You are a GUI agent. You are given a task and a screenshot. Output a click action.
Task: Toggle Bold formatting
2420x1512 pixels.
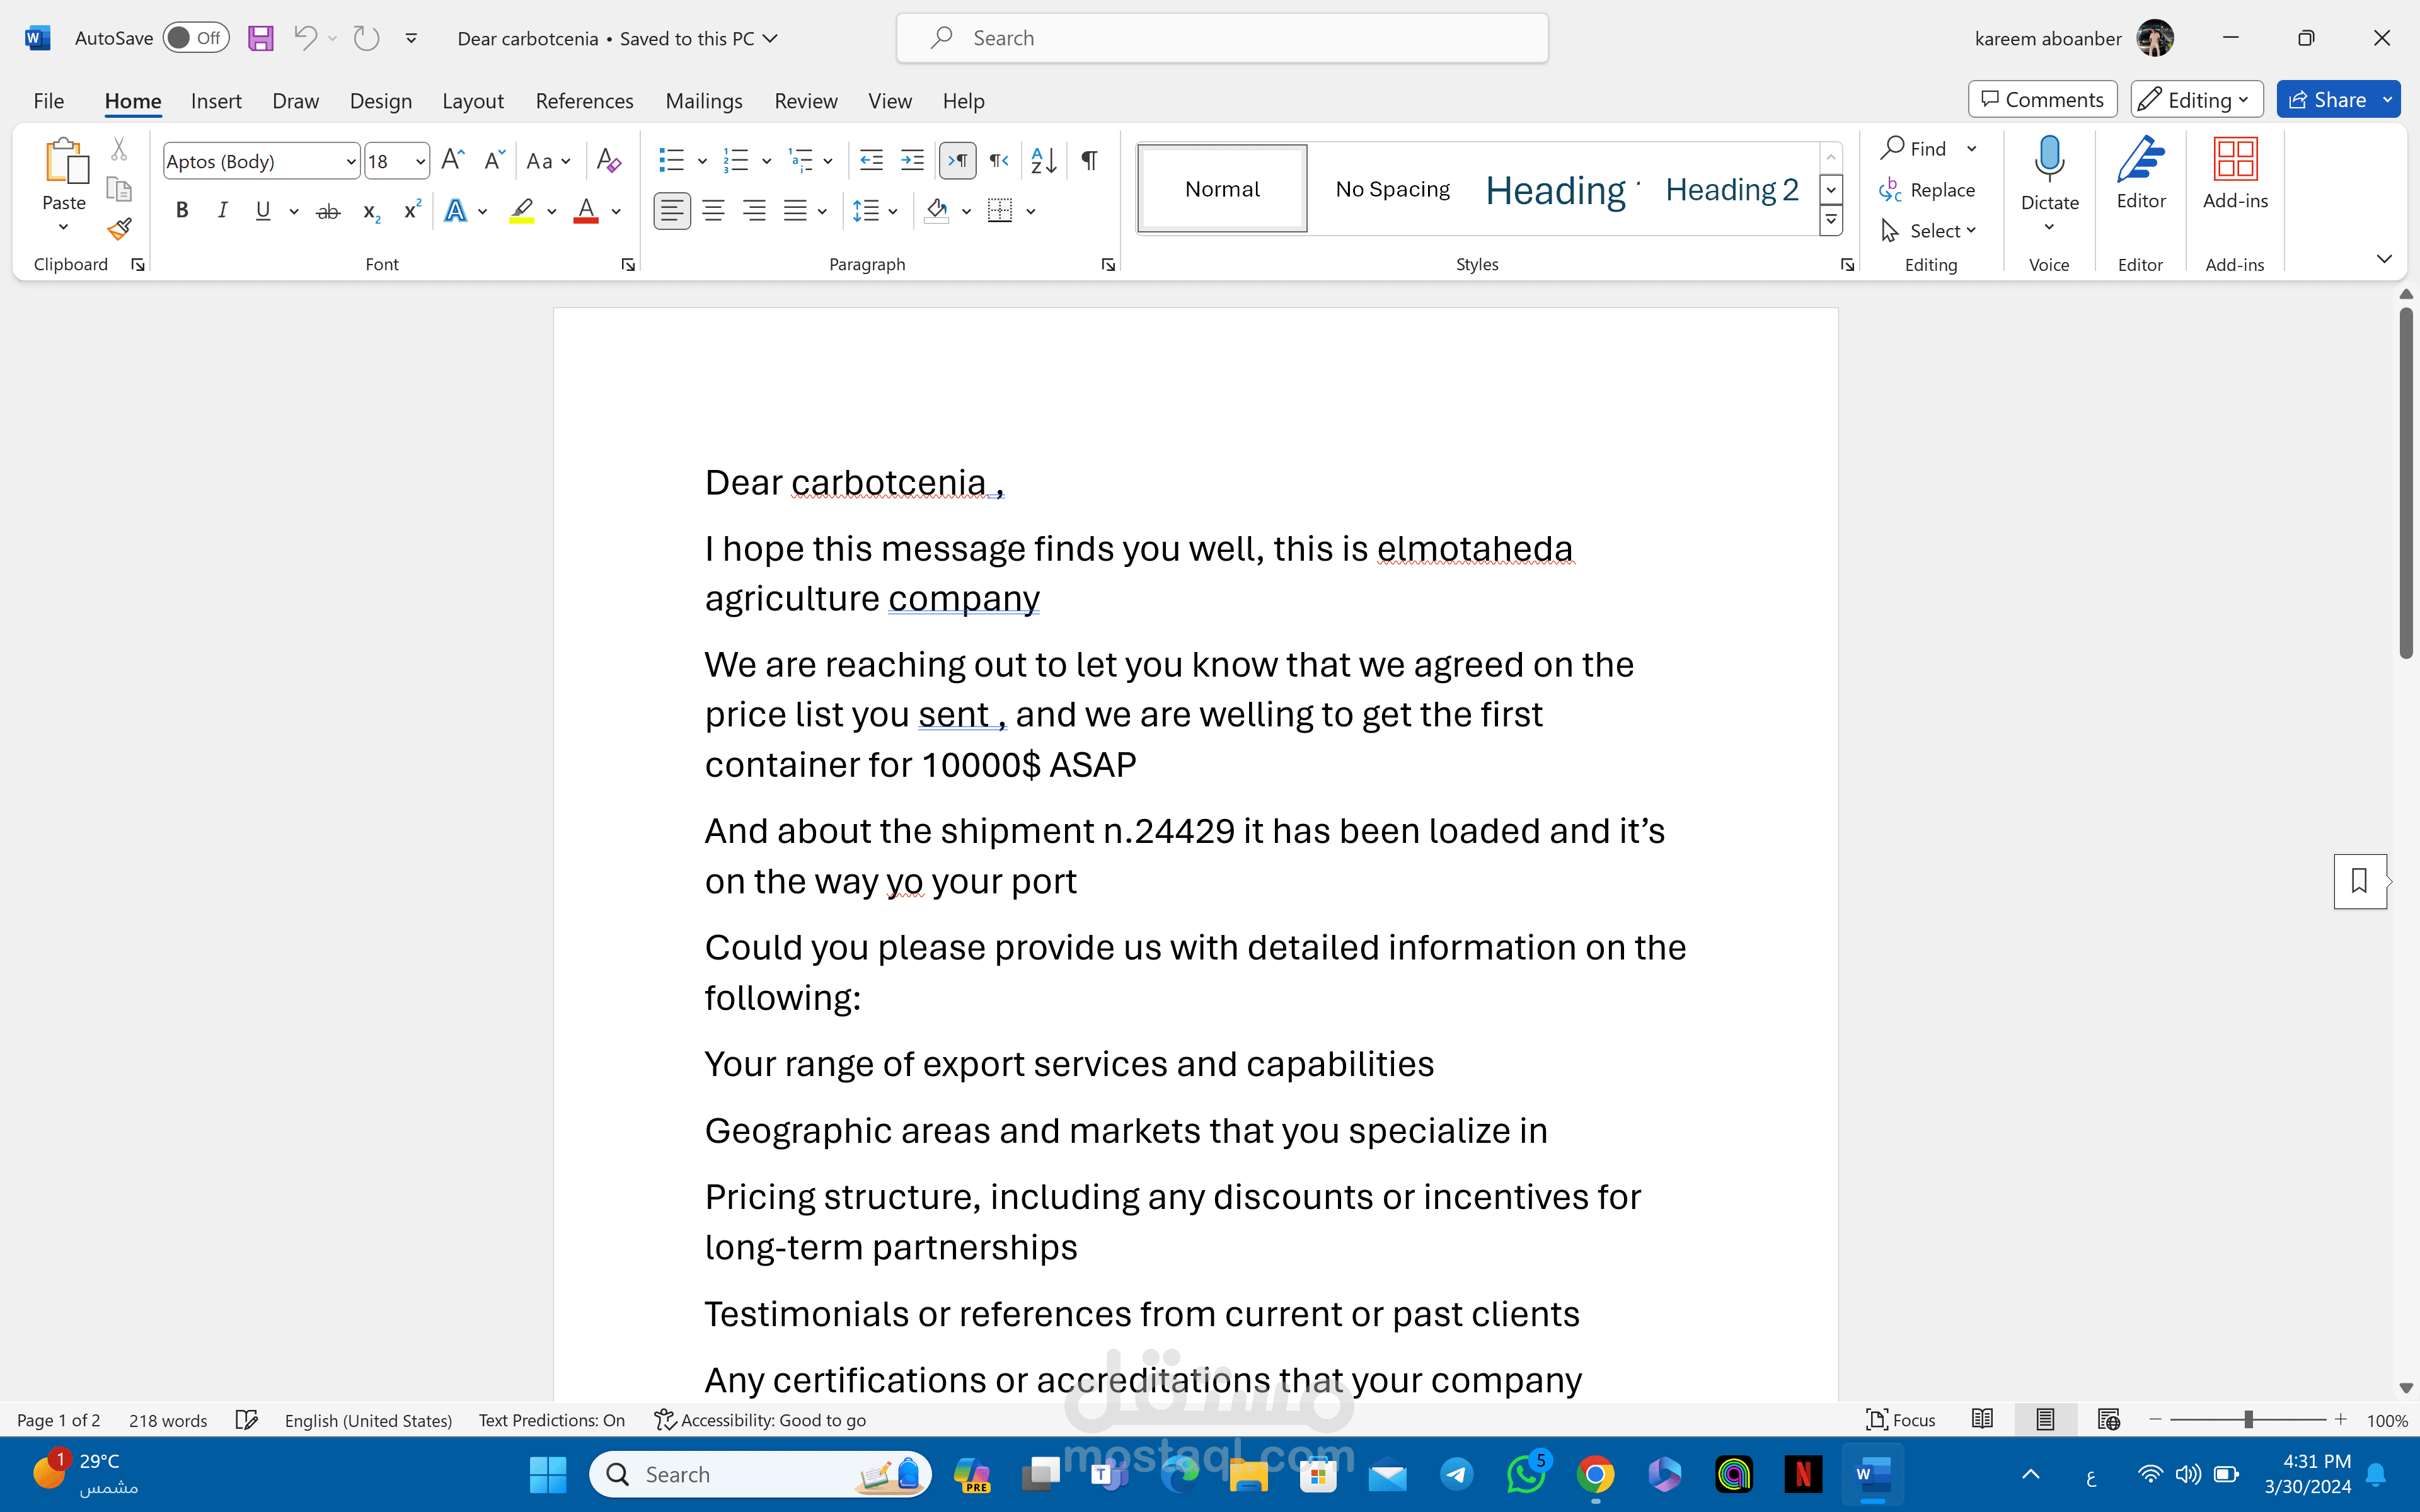point(182,211)
